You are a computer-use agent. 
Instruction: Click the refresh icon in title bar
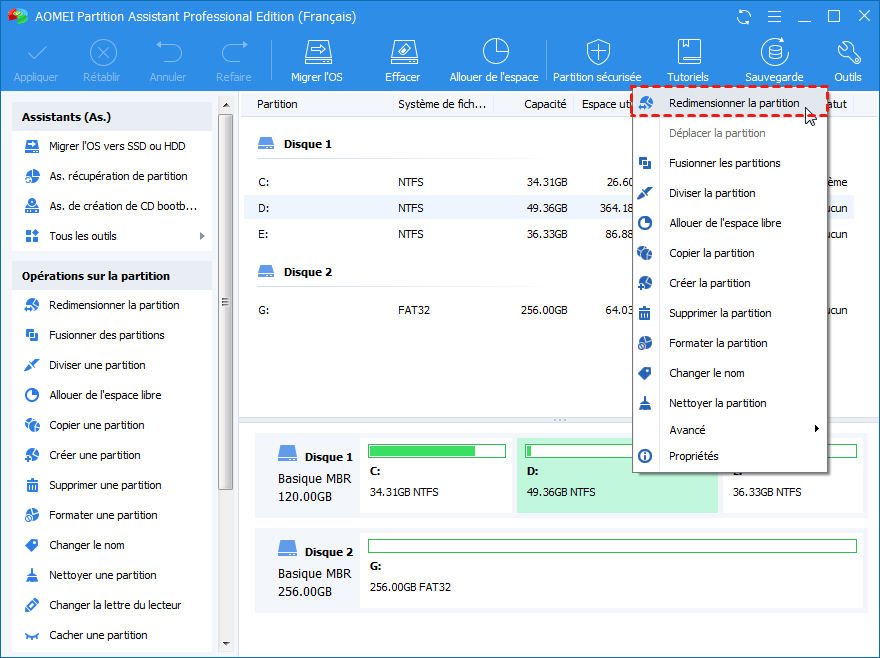[743, 17]
